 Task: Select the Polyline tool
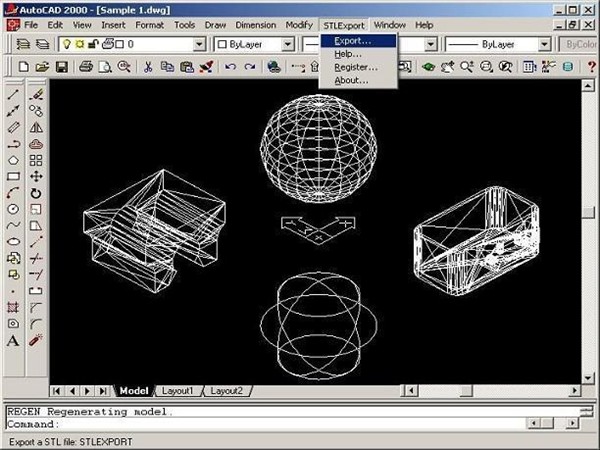13,144
